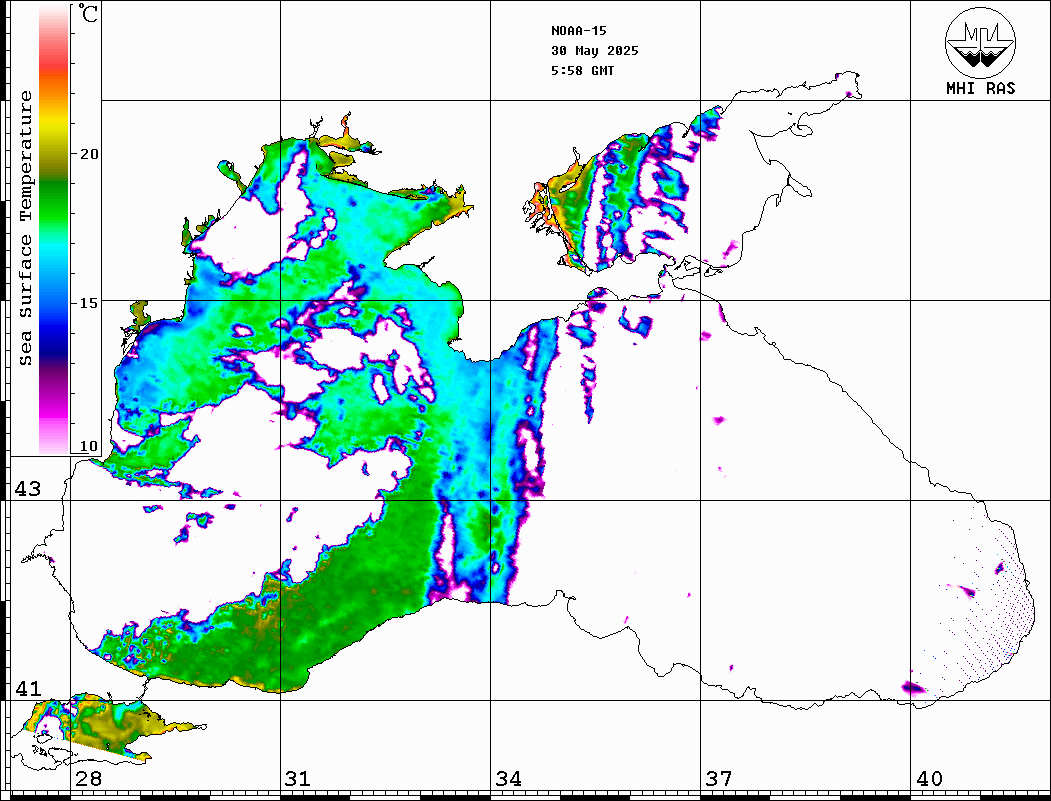The width and height of the screenshot is (1051, 801).
Task: Click longitude label '28'
Action: coord(88,778)
